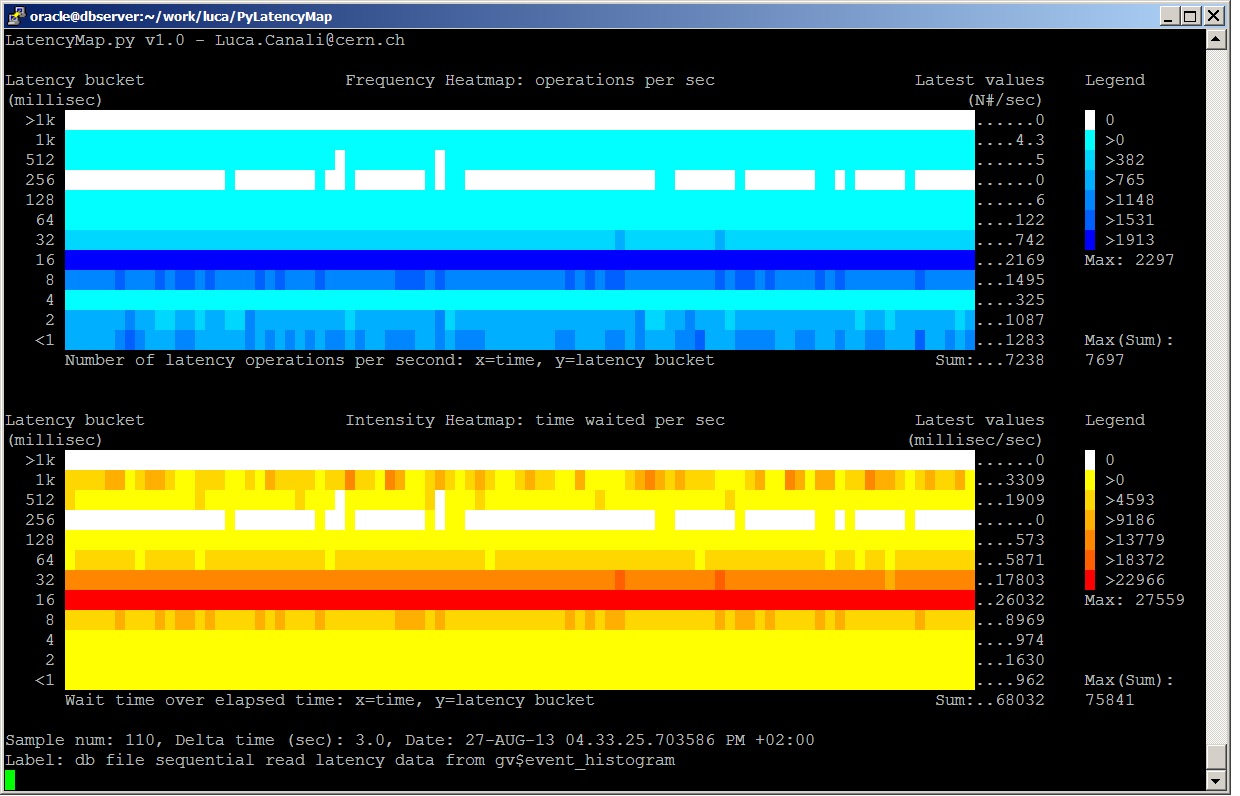The width and height of the screenshot is (1240, 796).
Task: Click the red '>22966' legend swatch
Action: pos(1092,580)
